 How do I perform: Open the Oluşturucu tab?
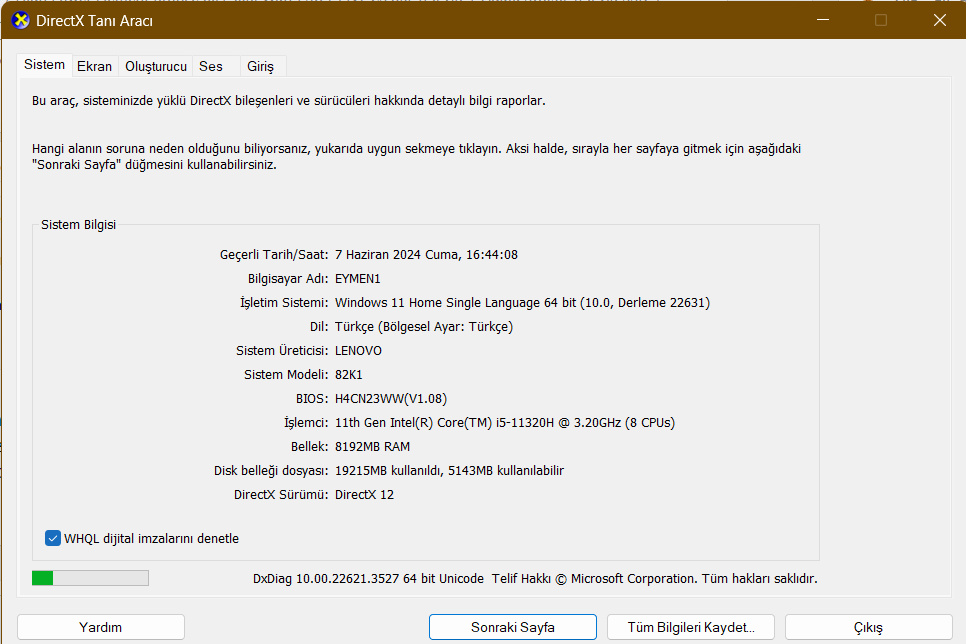tap(156, 67)
